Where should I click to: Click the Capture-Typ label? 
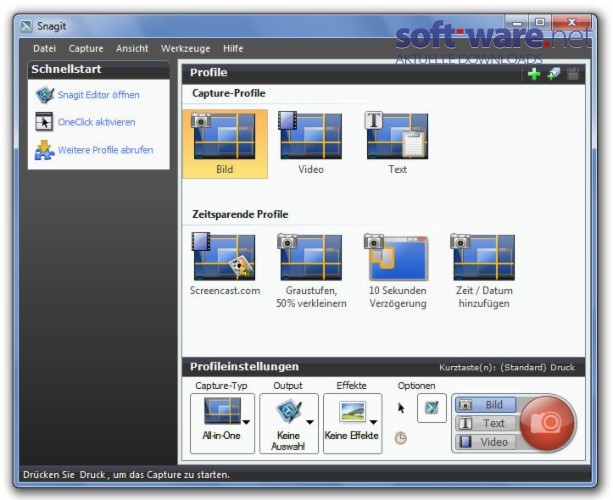tap(221, 386)
